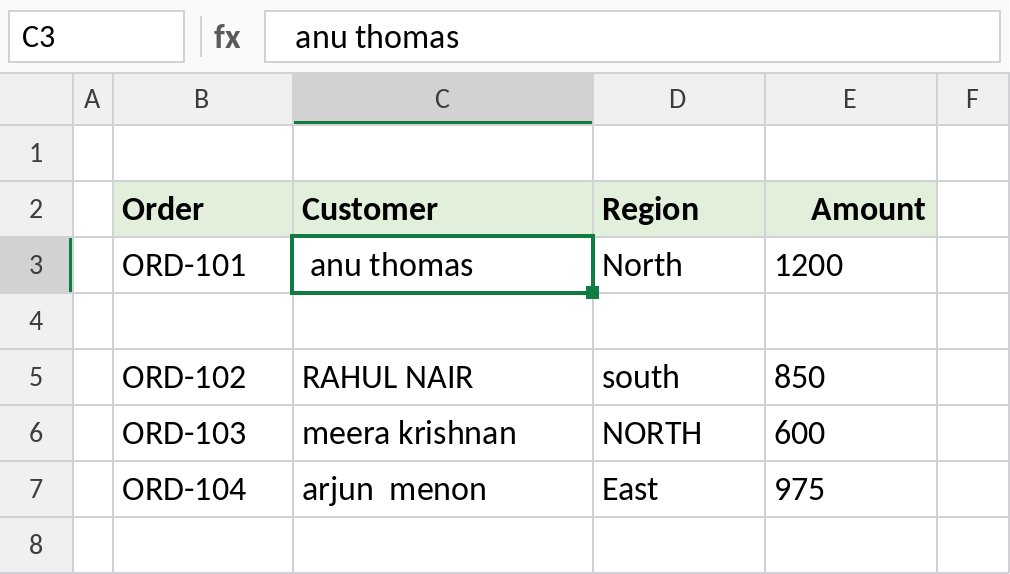Click empty cell B1
The image size is (1010, 574).
[x=203, y=153]
